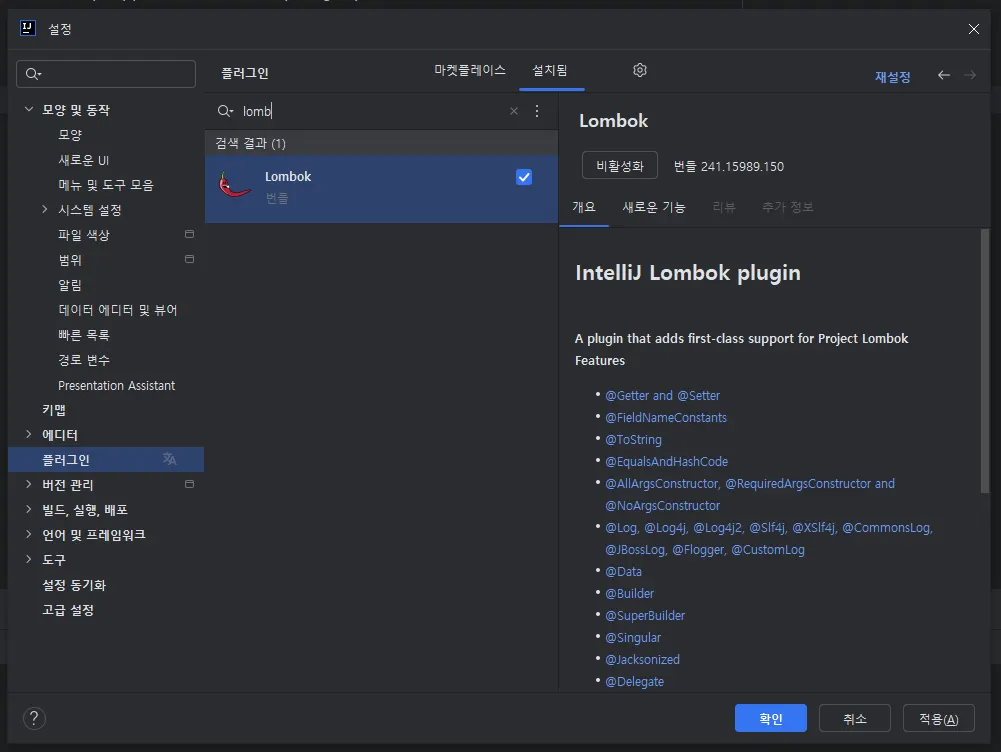Click project-level icon beside 범위

pyautogui.click(x=190, y=259)
